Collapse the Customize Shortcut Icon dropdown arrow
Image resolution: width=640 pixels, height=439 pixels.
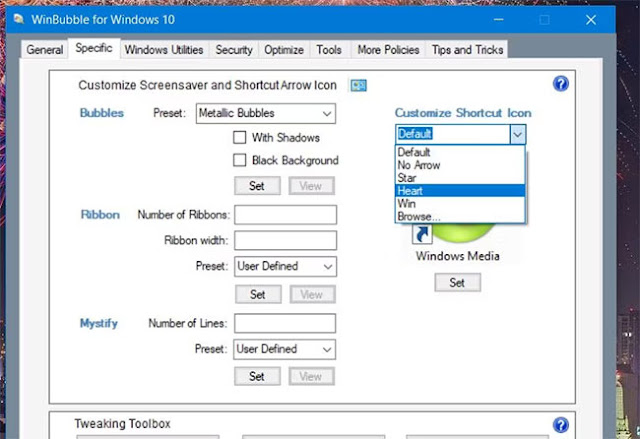tap(518, 134)
